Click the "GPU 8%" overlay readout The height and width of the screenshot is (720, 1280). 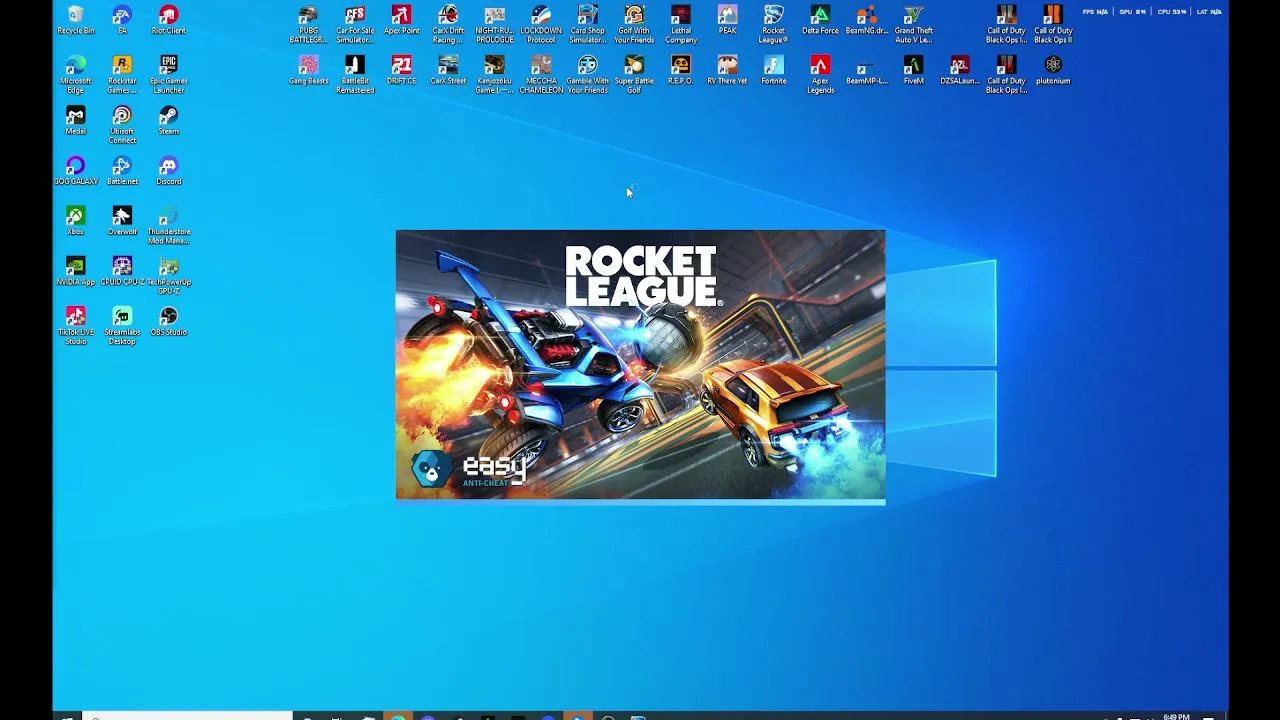pos(1133,12)
